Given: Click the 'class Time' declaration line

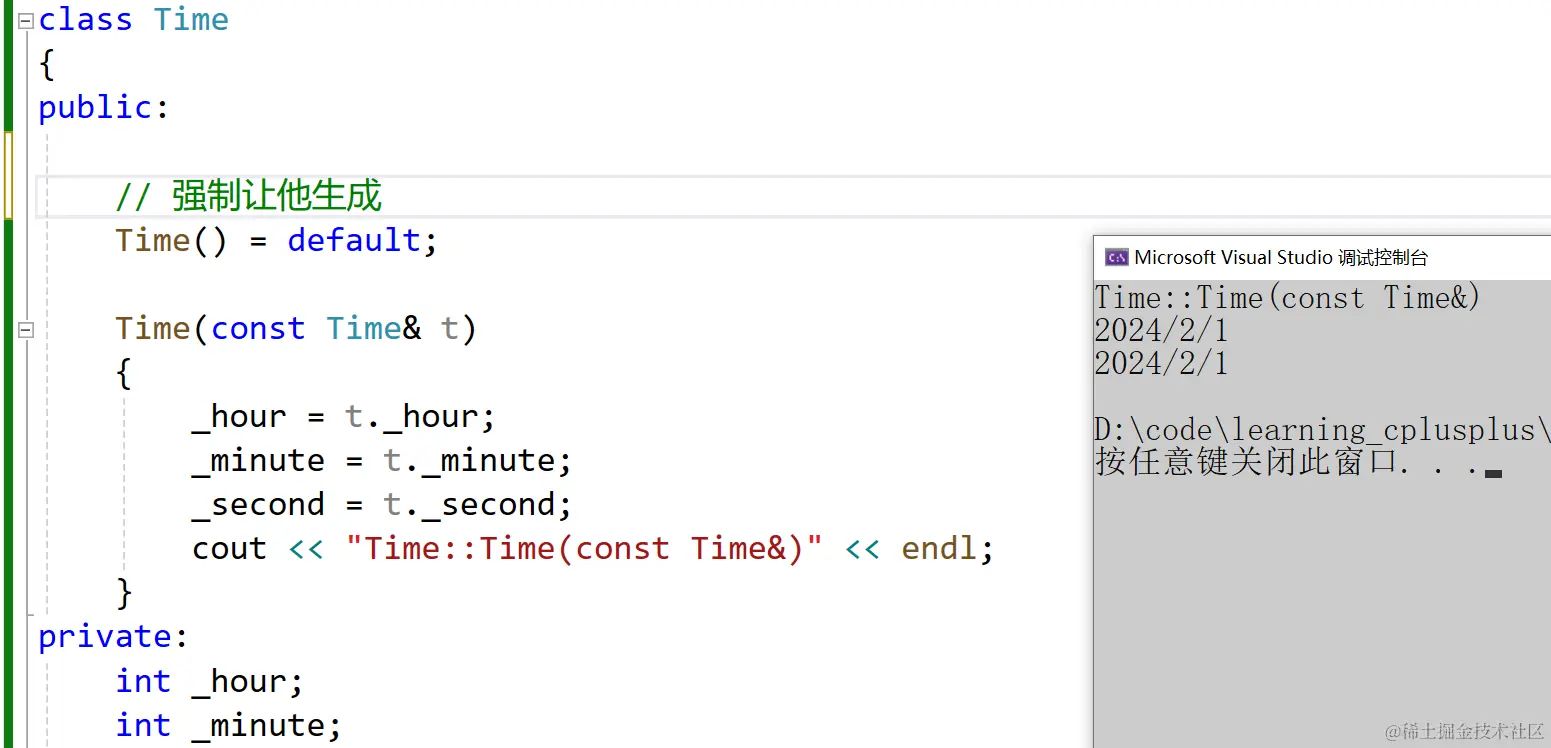Looking at the screenshot, I should coord(133,20).
